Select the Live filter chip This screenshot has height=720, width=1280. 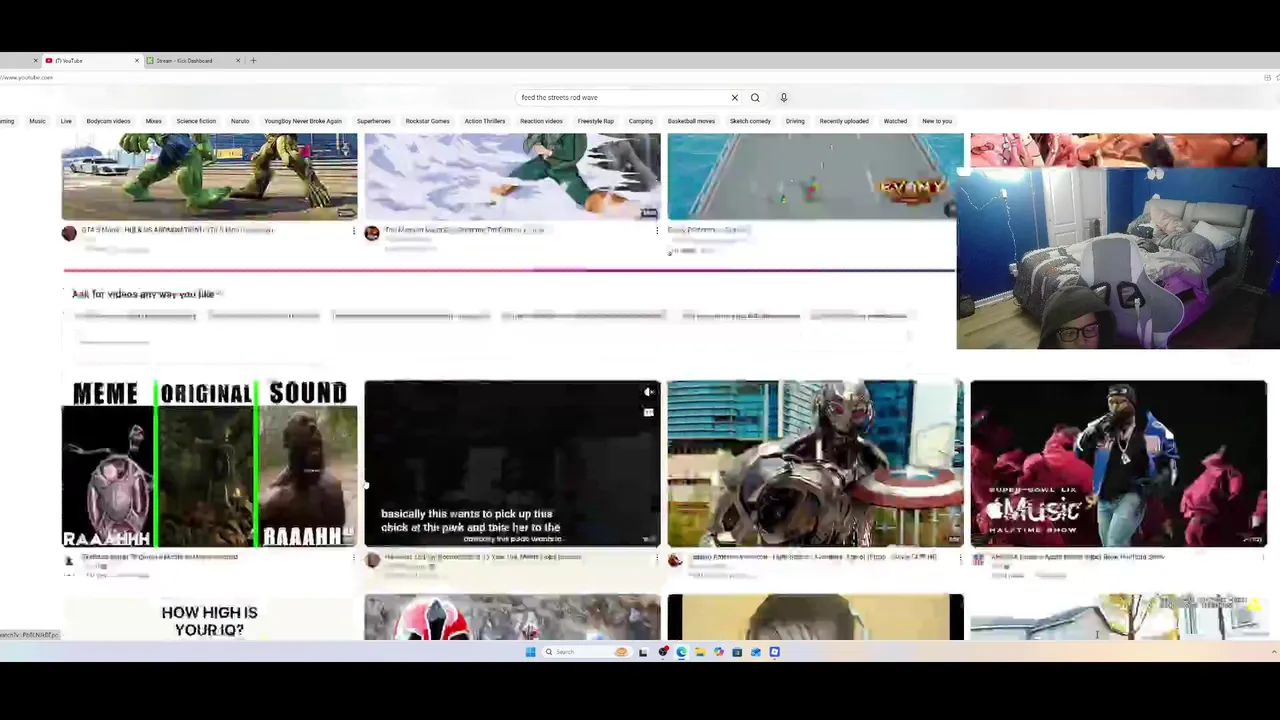[66, 121]
